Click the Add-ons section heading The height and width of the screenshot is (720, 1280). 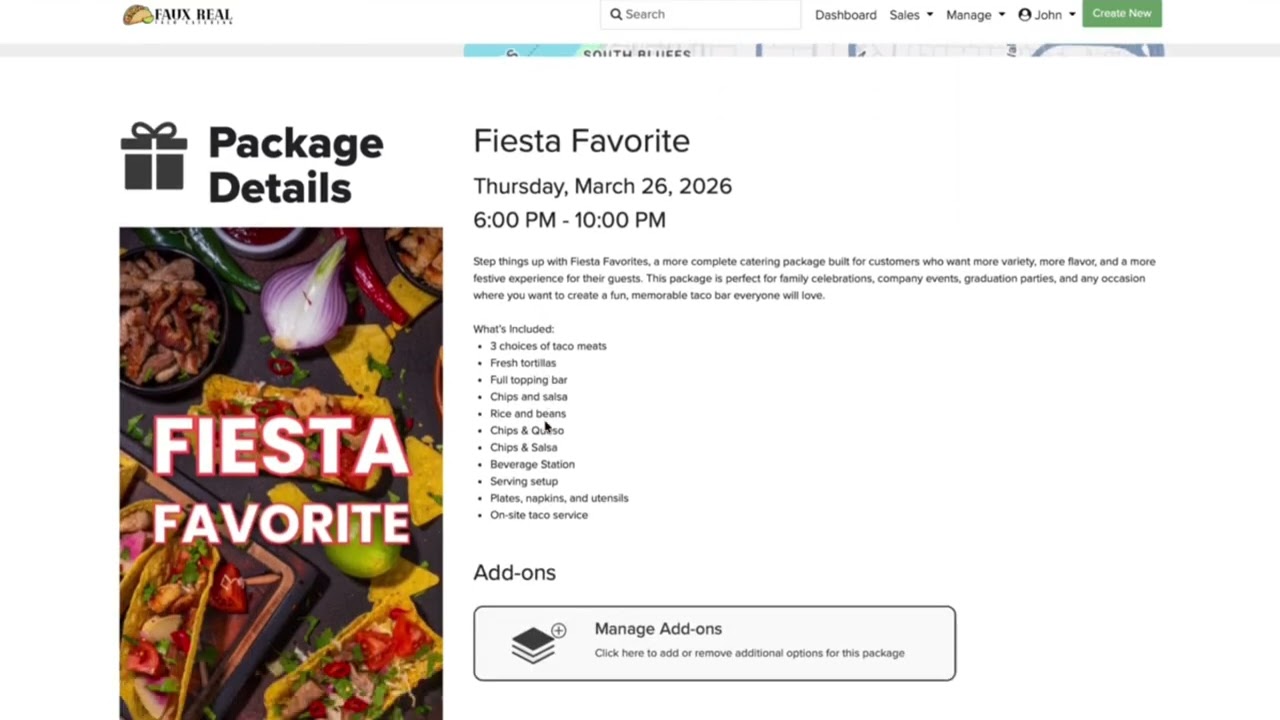pos(514,573)
